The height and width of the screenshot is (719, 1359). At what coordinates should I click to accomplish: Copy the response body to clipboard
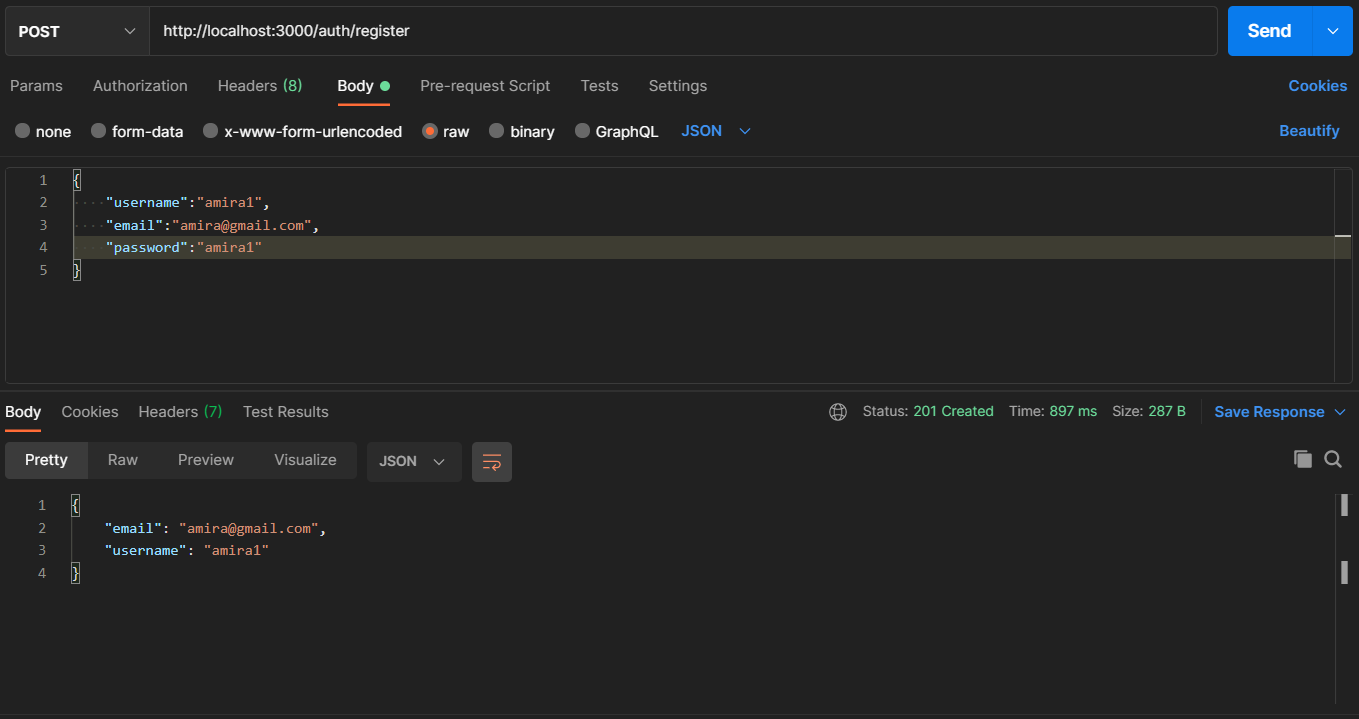tap(1303, 459)
